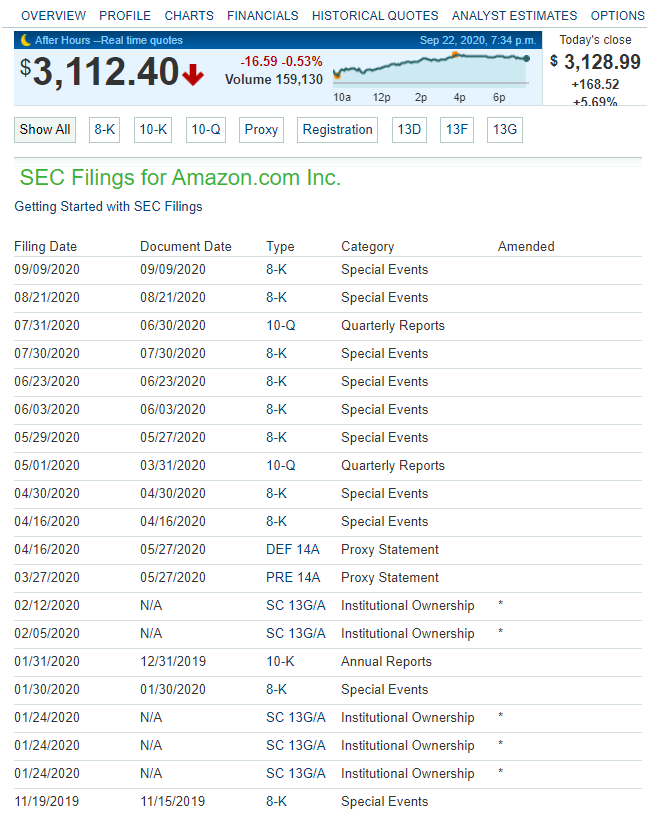Viewport: 647px width, 816px height.
Task: Click the Document Date column header
Action: [x=186, y=246]
